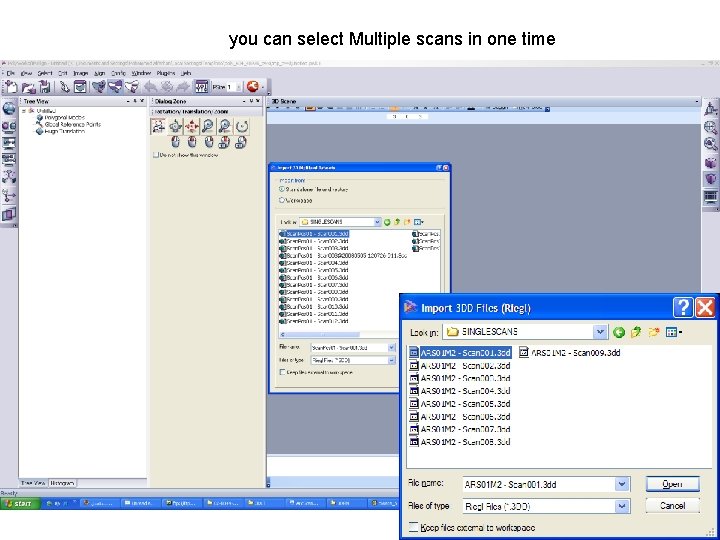Click the top icon in the right sidebar

710,109
